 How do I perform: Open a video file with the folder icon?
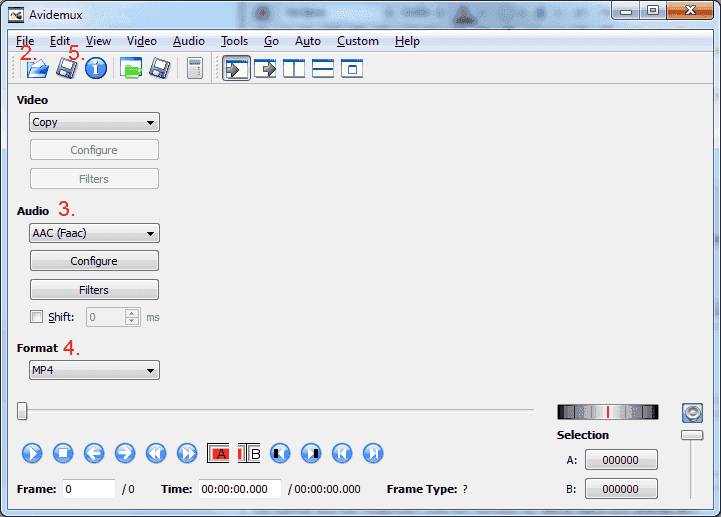(37, 69)
